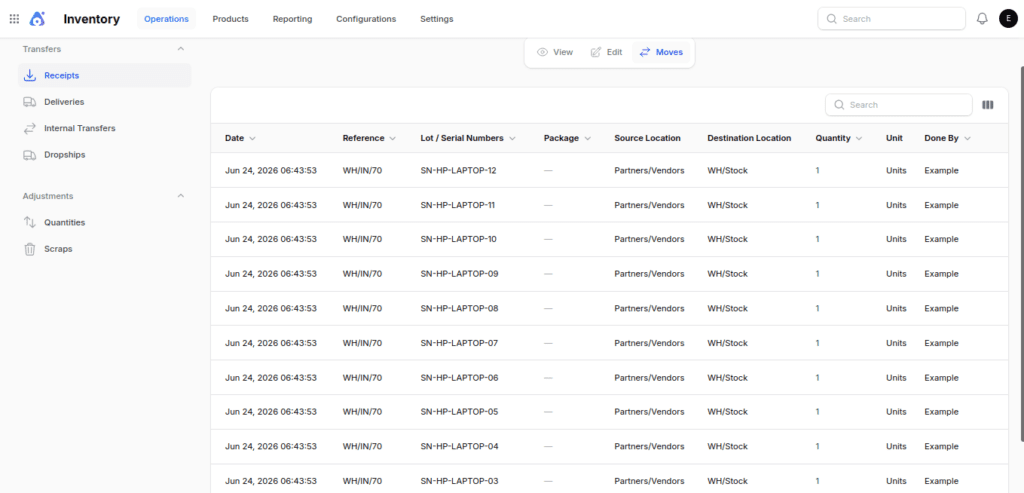Viewport: 1024px width, 493px height.
Task: Click the eye icon beside View
Action: (x=542, y=52)
